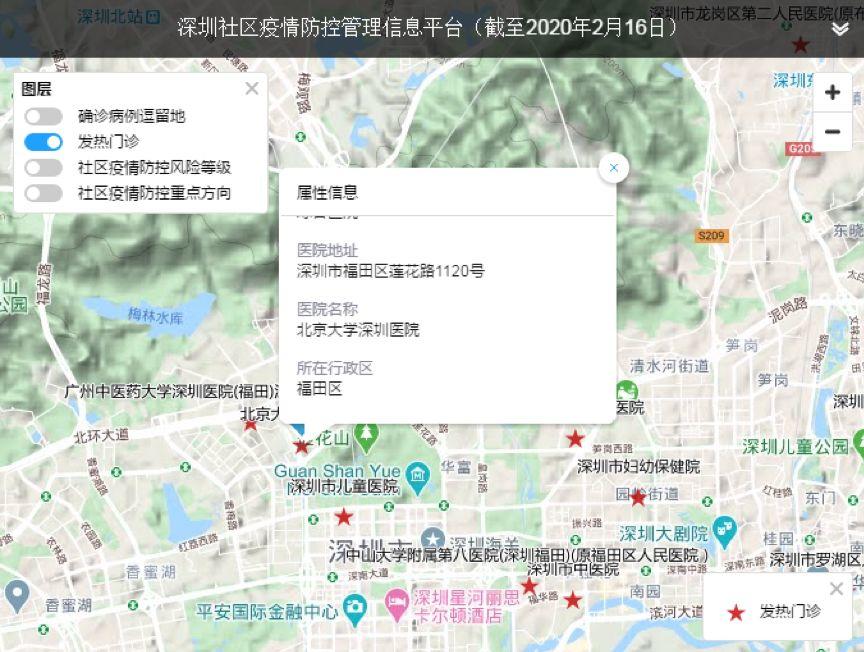Click the 深圳市 city hall star marker
The width and height of the screenshot is (864, 652).
click(x=433, y=538)
